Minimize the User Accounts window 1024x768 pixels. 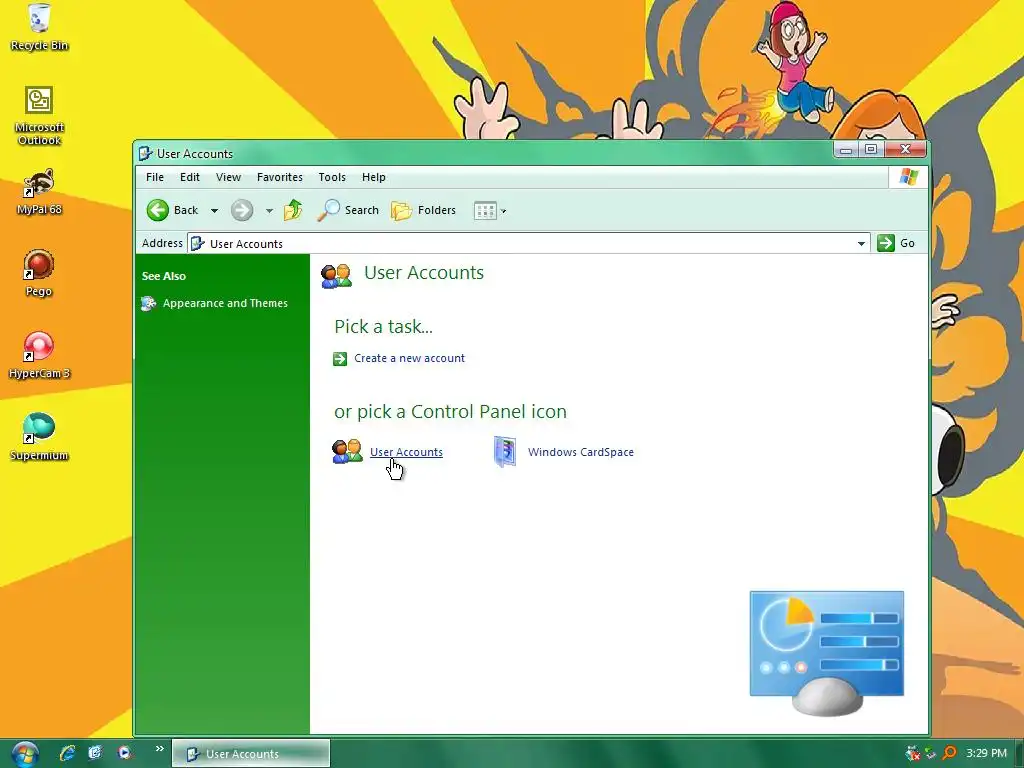(x=846, y=150)
